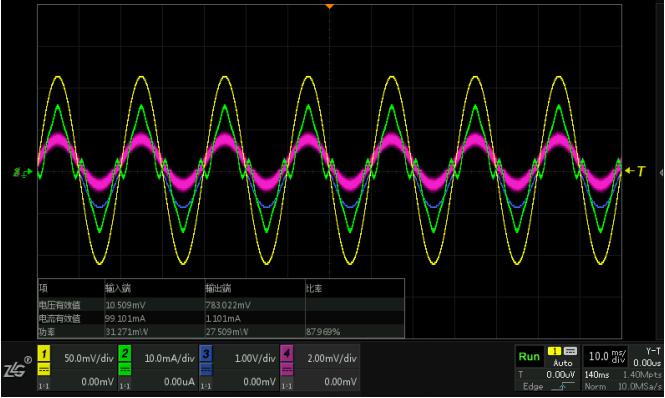The height and width of the screenshot is (398, 665).
Task: Click the yellow trigger level T arrow
Action: tap(635, 171)
